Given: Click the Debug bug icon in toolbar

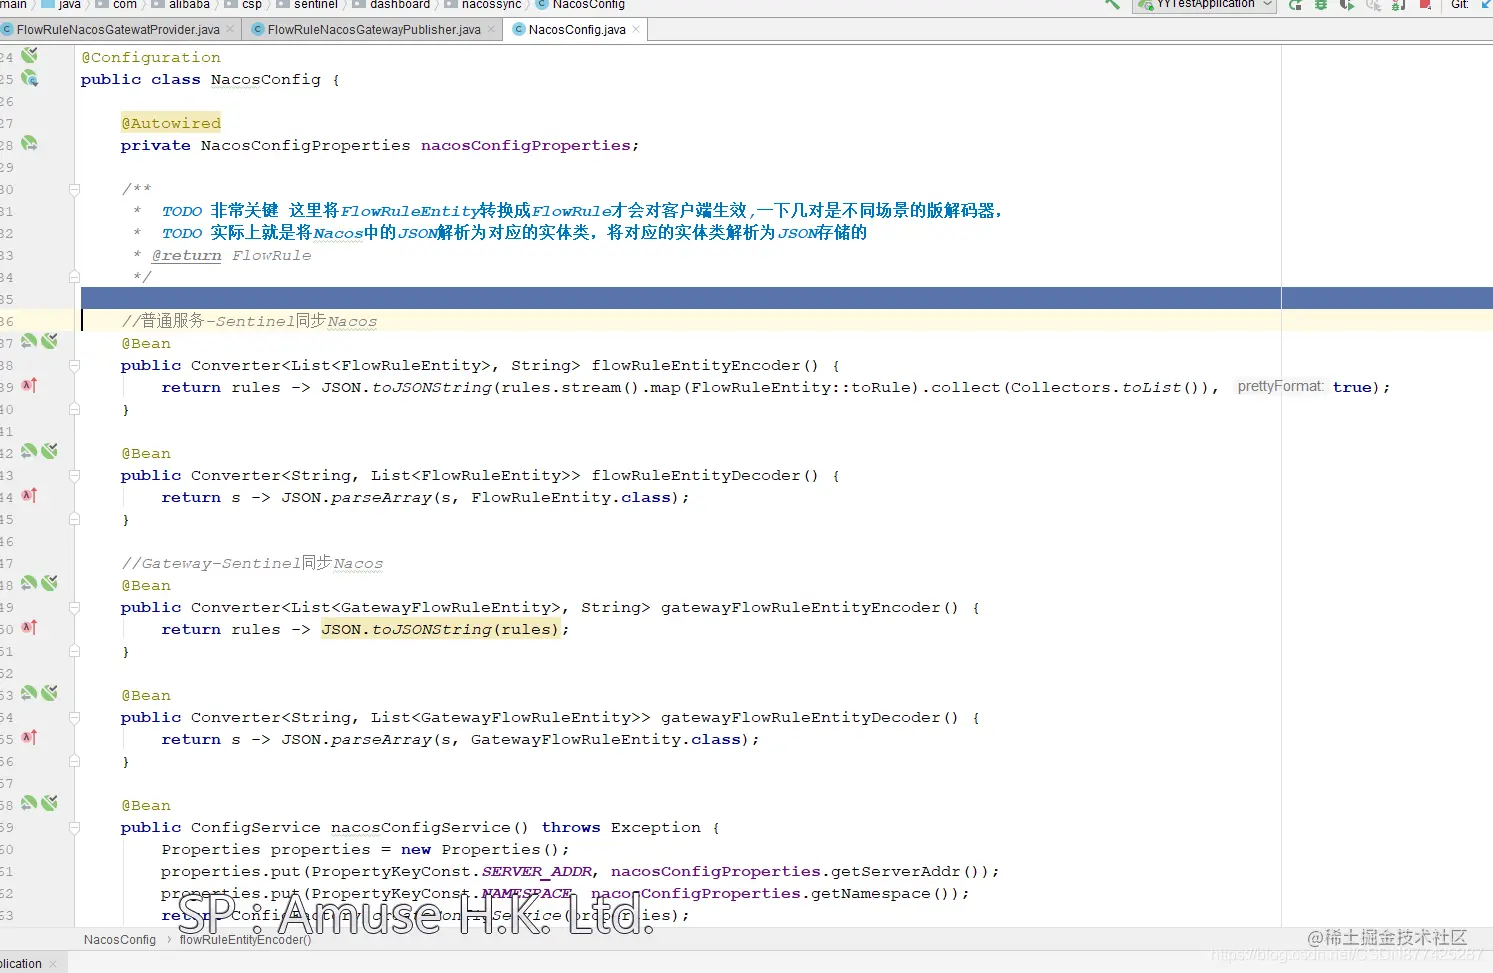Looking at the screenshot, I should (1321, 4).
